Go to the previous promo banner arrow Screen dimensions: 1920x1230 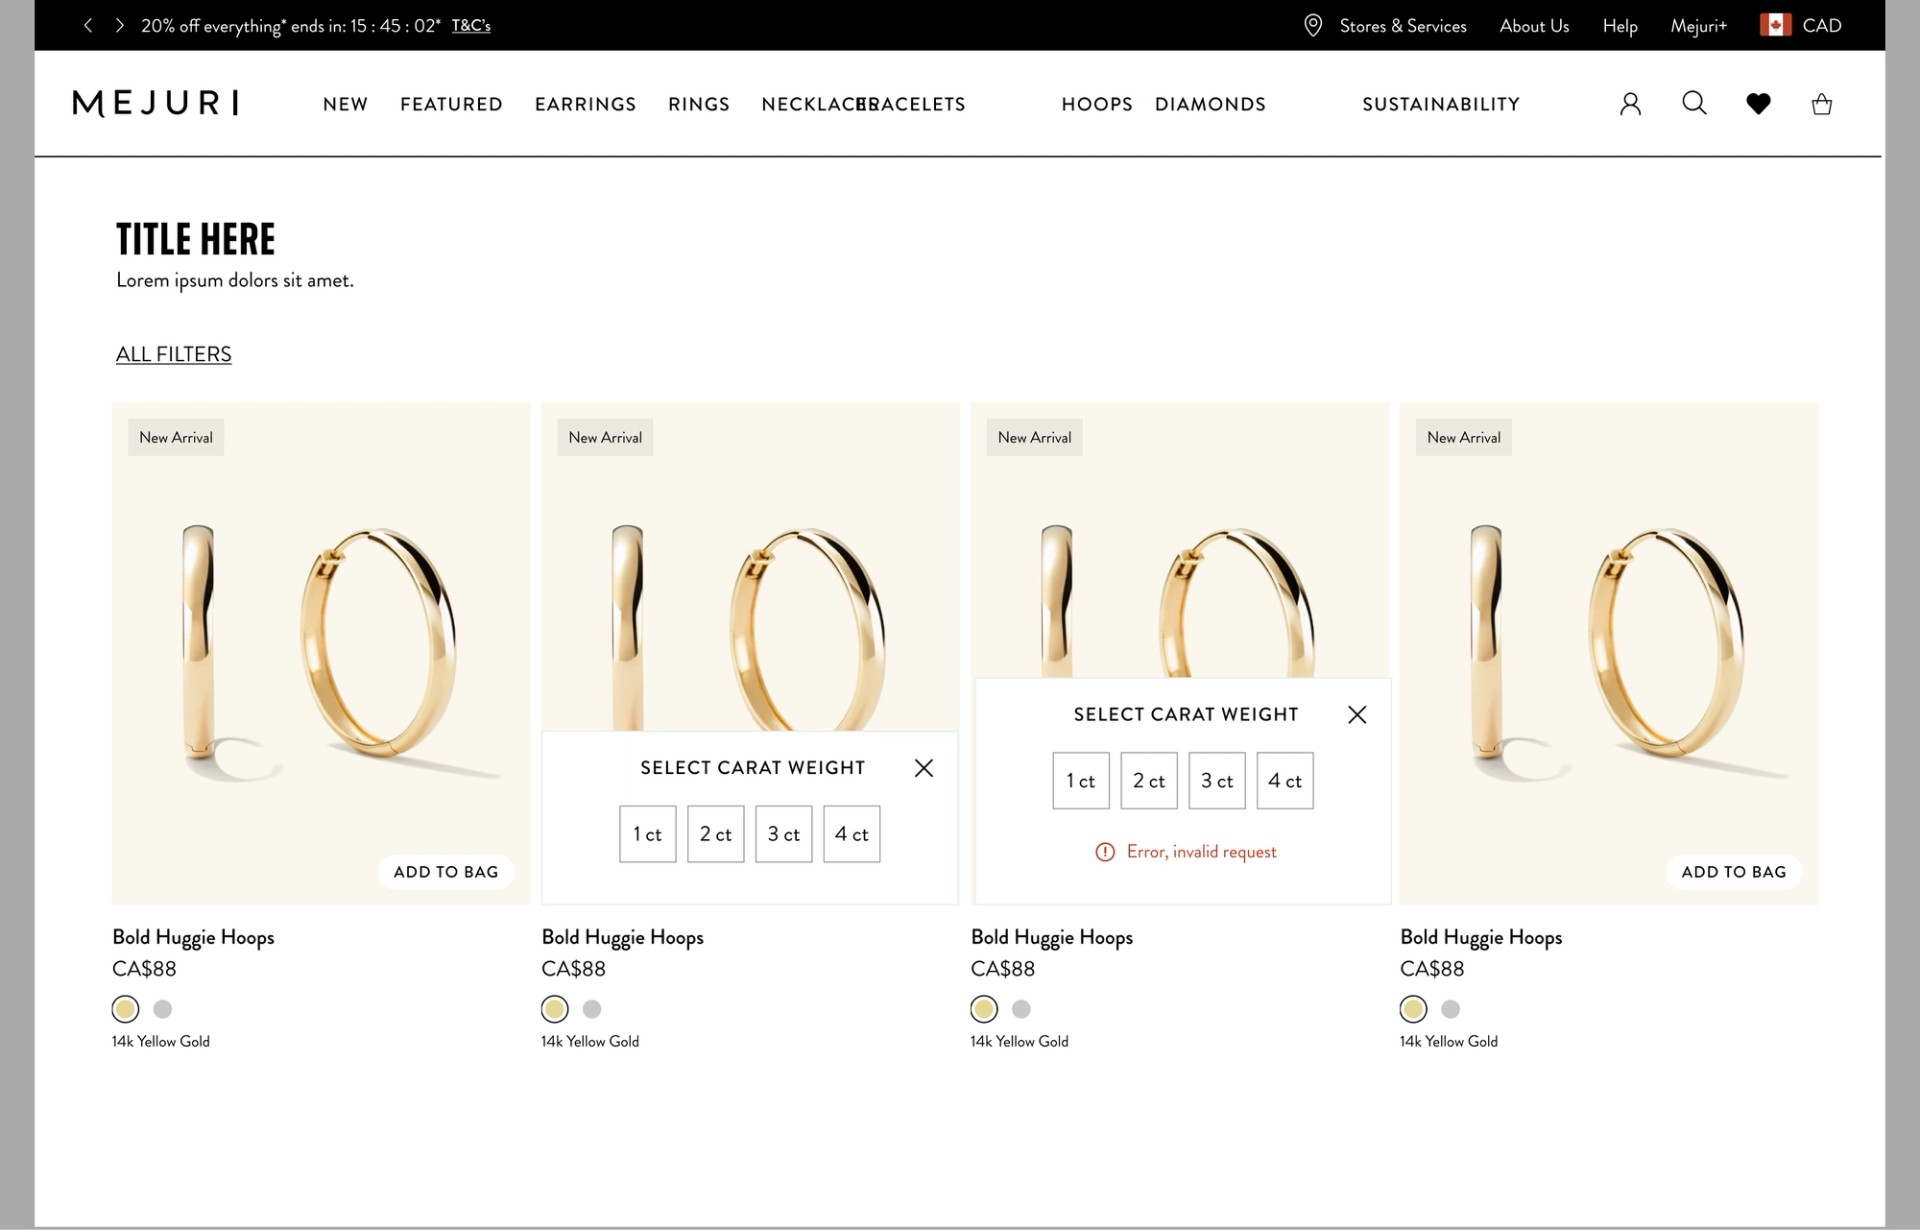pos(88,26)
